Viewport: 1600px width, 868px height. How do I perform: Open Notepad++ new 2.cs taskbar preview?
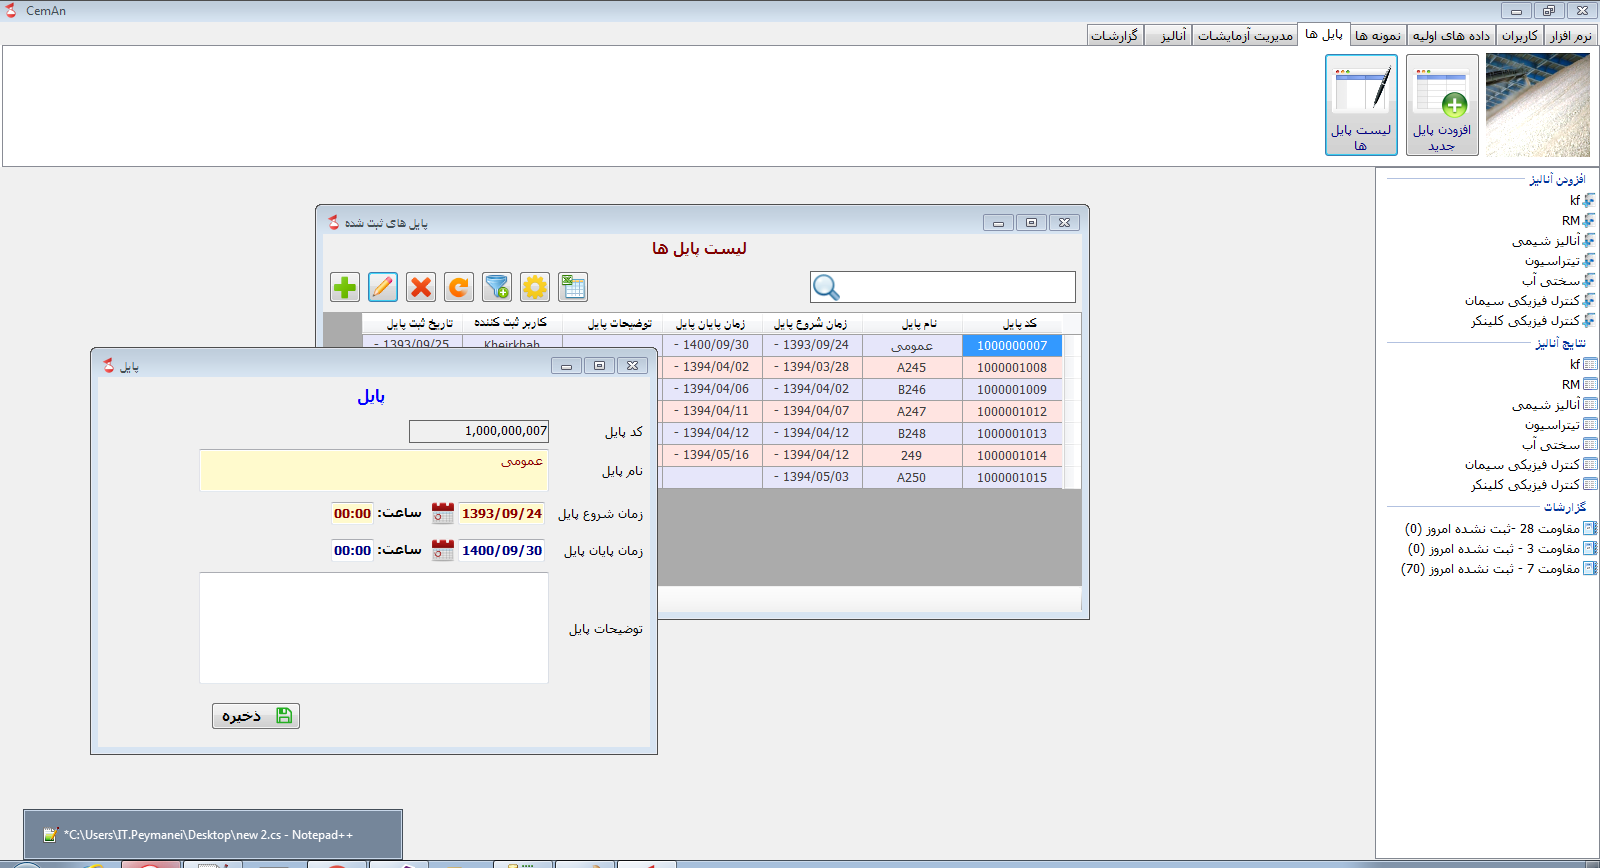[213, 834]
